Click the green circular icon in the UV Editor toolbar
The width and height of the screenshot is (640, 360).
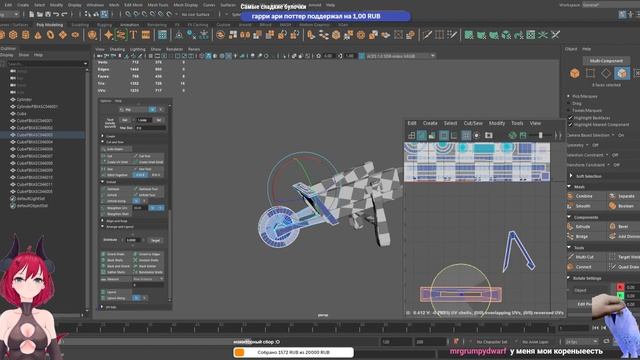coord(512,135)
